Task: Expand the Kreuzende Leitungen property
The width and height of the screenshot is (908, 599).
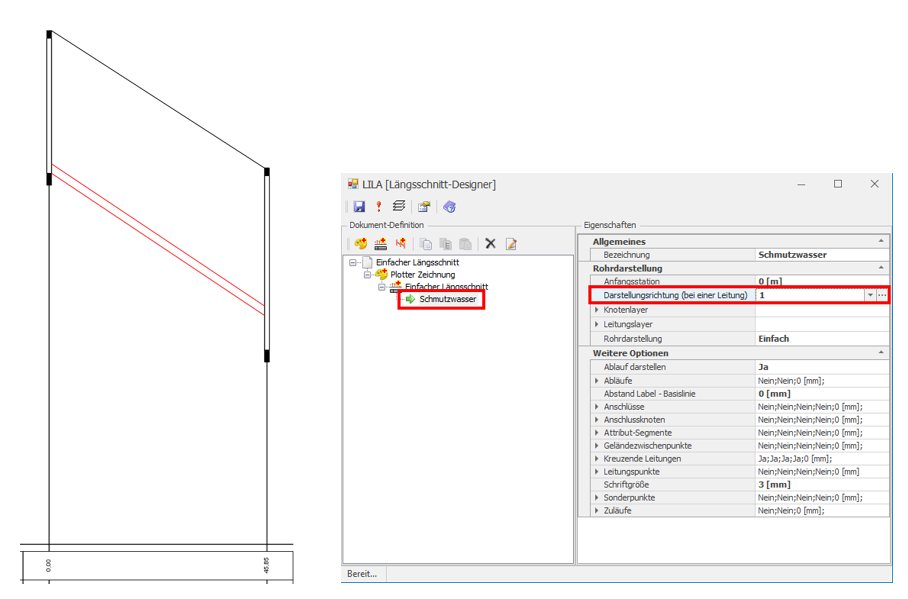Action: point(597,459)
